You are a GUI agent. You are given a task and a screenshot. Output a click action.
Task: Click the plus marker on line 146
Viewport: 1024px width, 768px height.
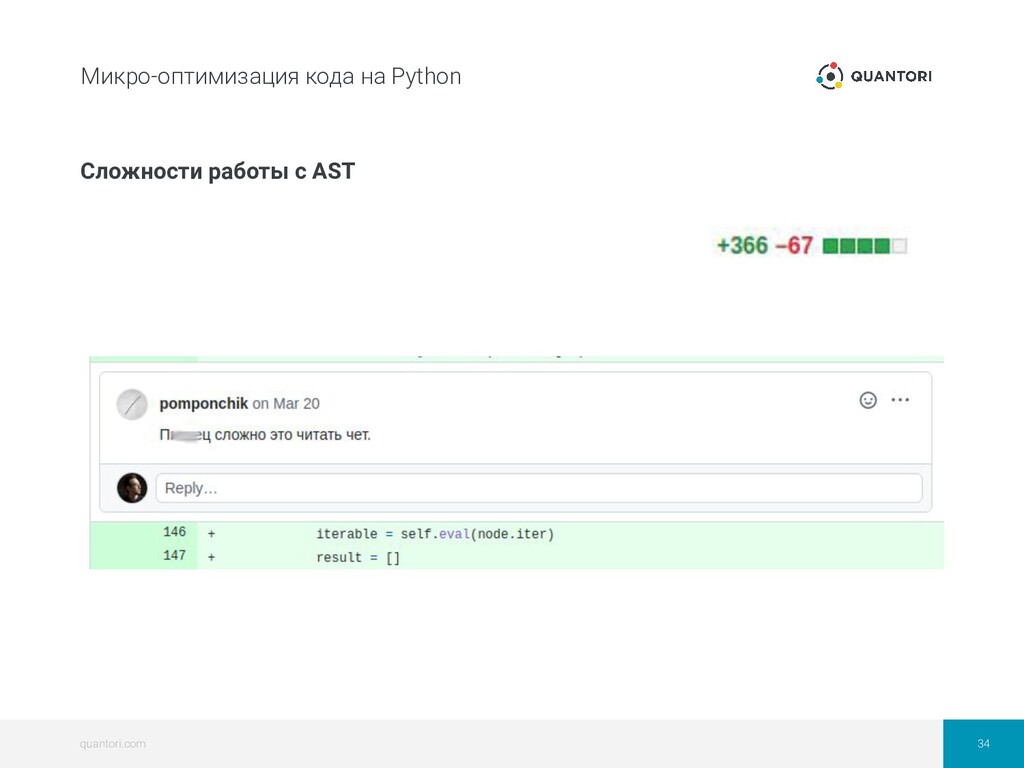212,534
